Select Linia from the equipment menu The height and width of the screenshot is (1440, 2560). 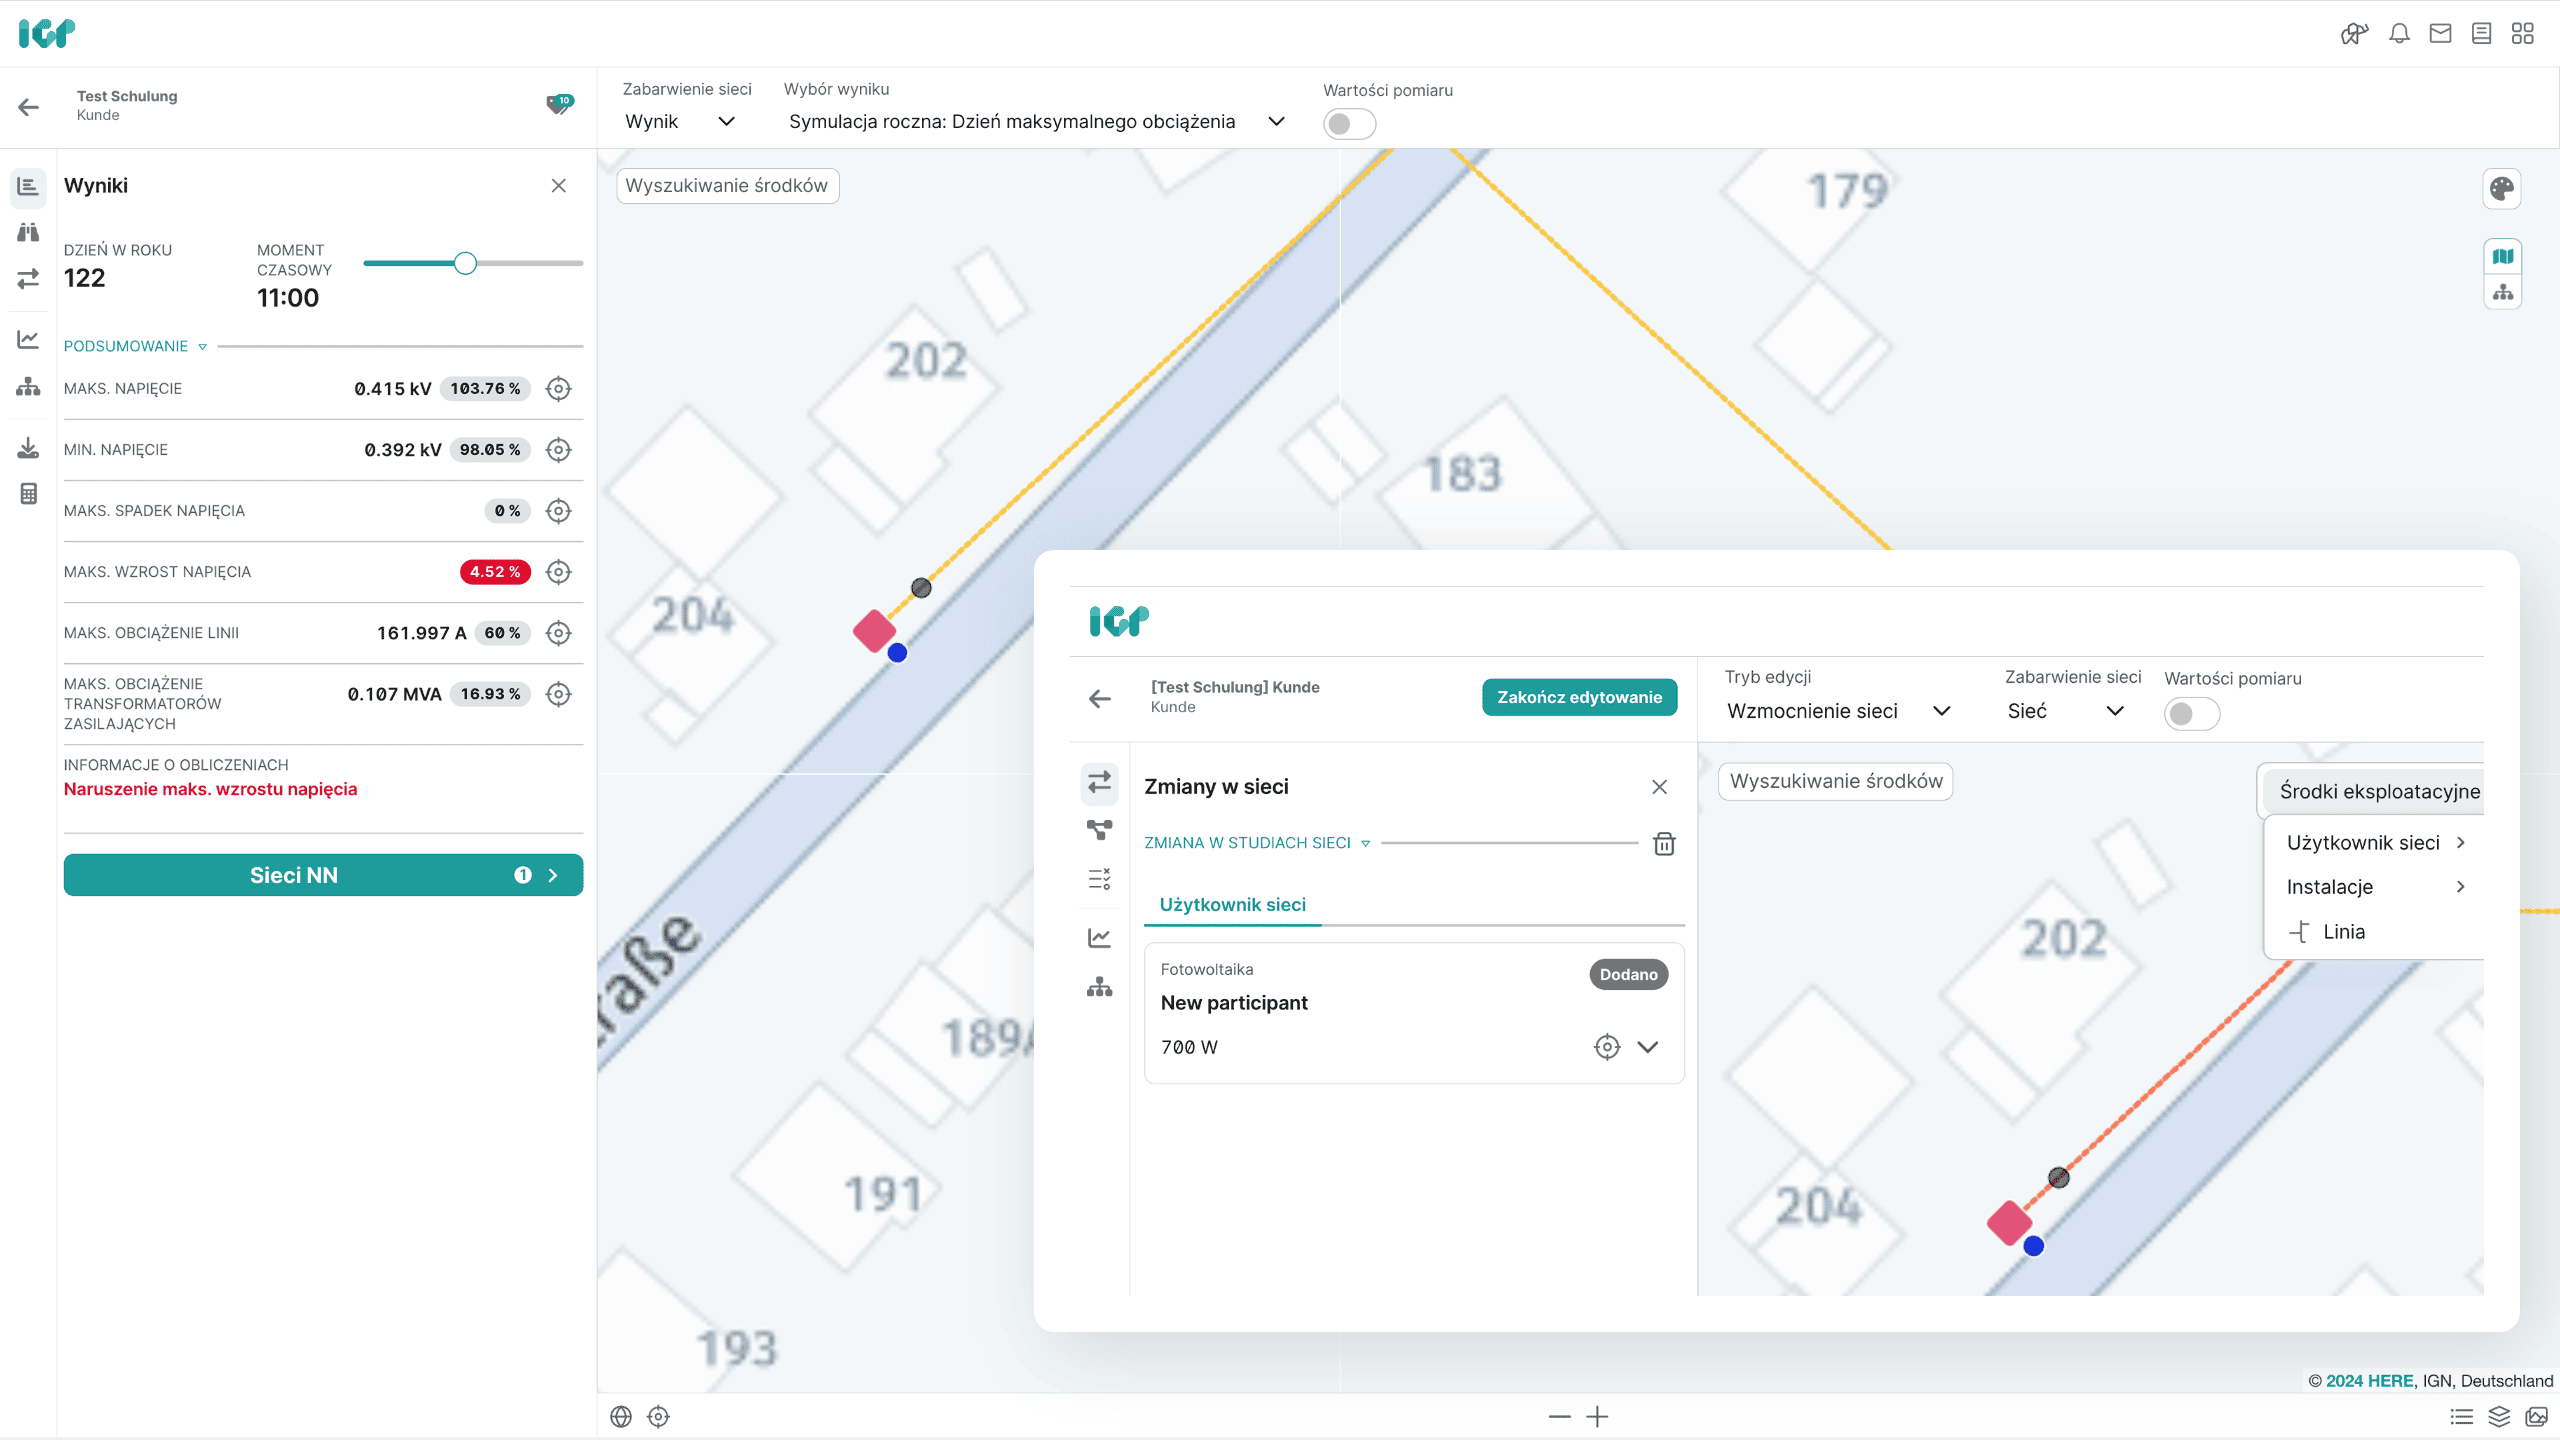coord(2343,932)
